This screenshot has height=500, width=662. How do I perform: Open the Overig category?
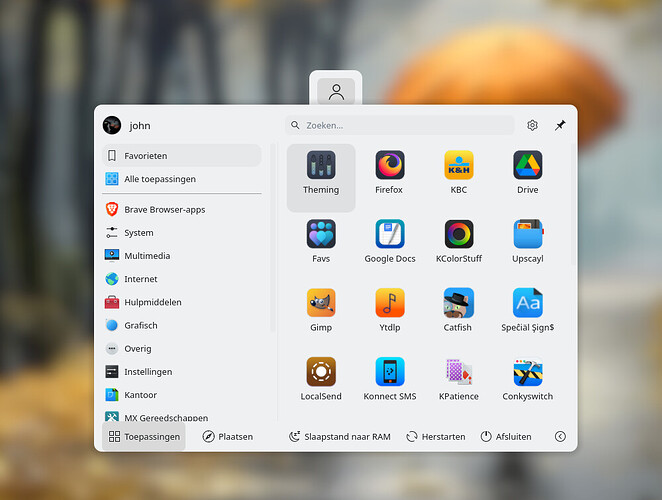[x=182, y=349]
